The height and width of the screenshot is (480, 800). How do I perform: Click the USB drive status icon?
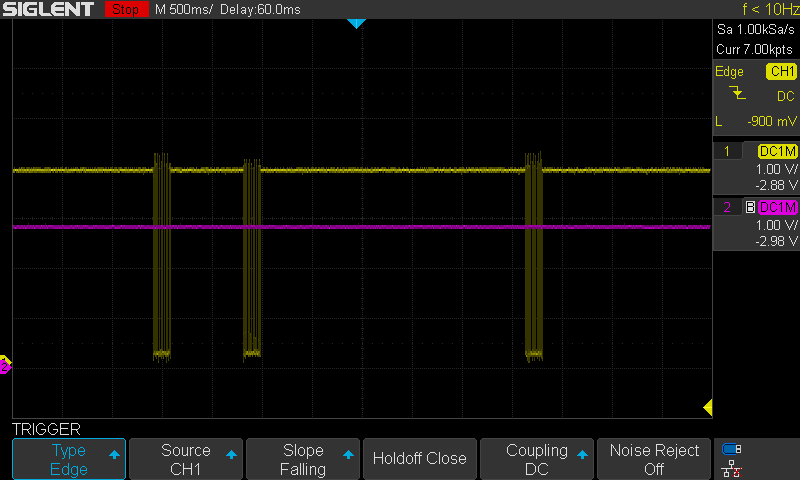pos(732,449)
